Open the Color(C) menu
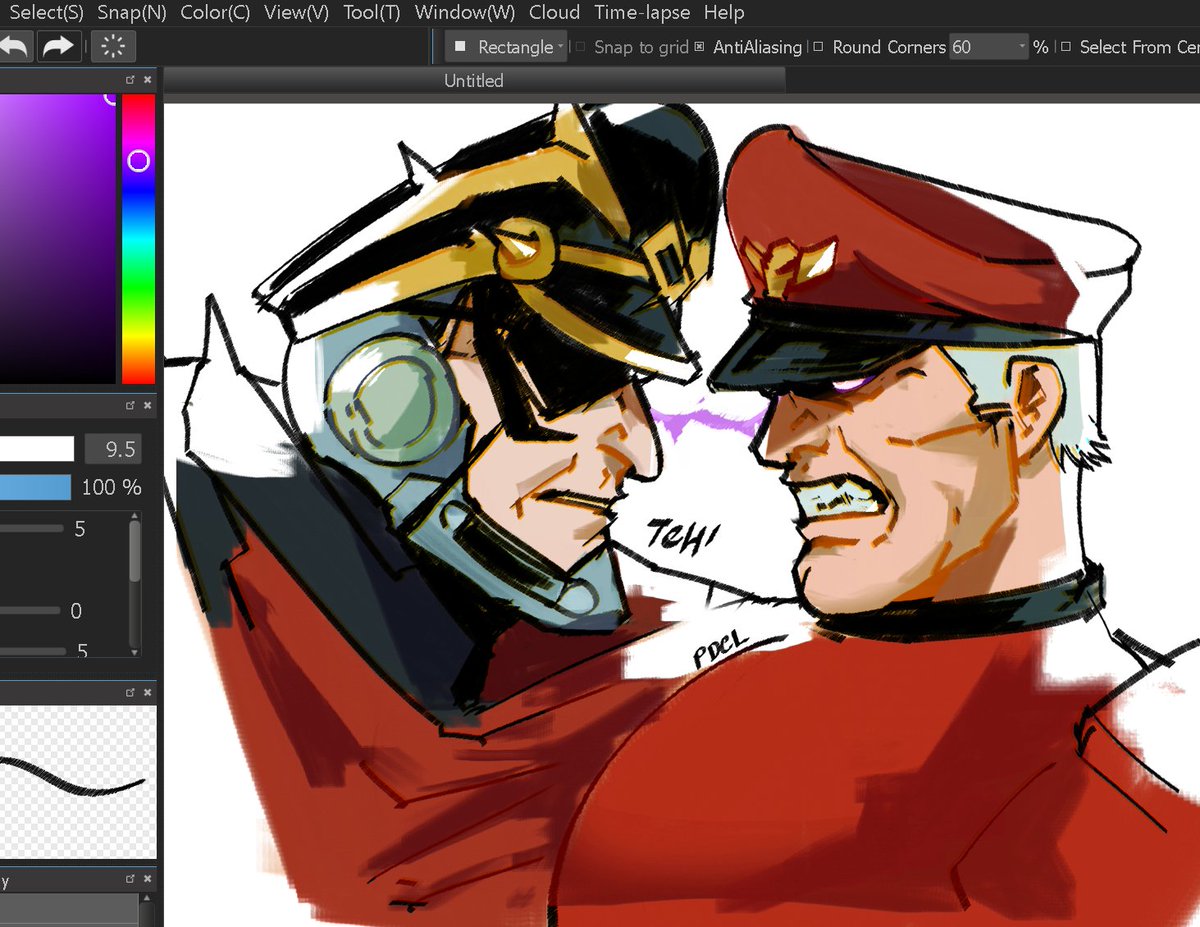The width and height of the screenshot is (1200, 927). [x=215, y=13]
